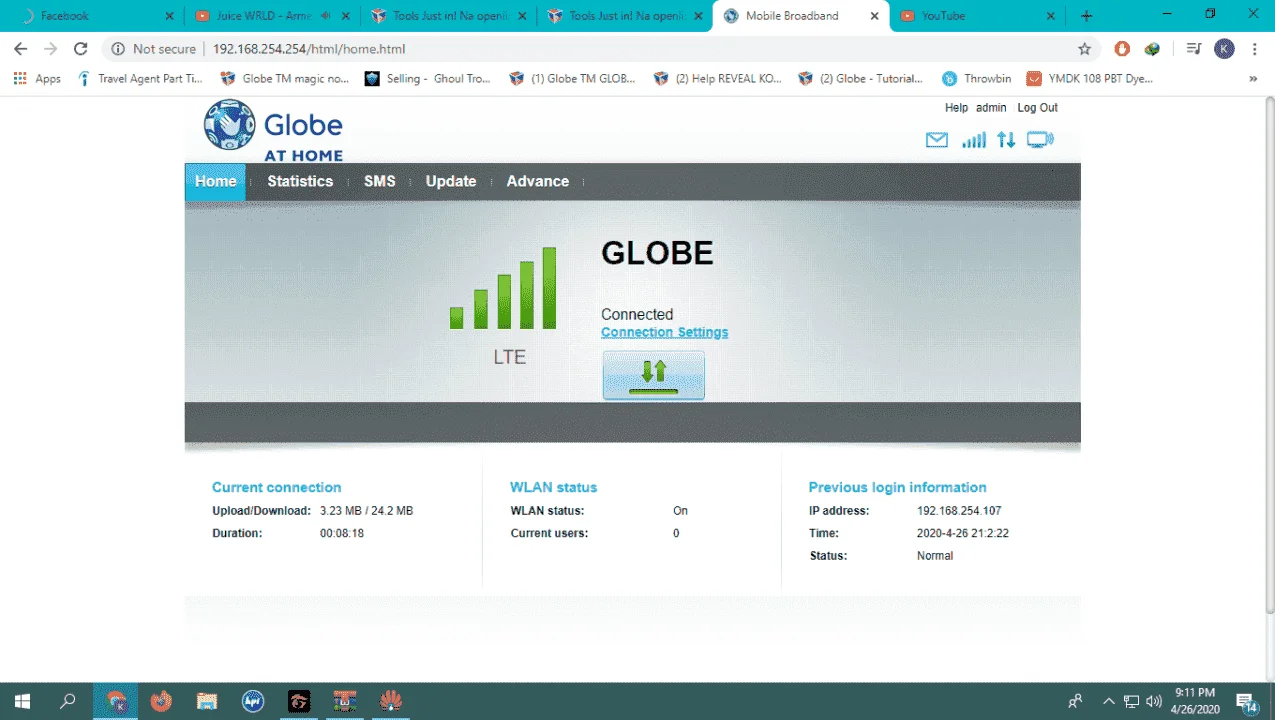Open the Chrome profile avatar K
Viewport: 1275px width, 720px height.
click(x=1224, y=49)
